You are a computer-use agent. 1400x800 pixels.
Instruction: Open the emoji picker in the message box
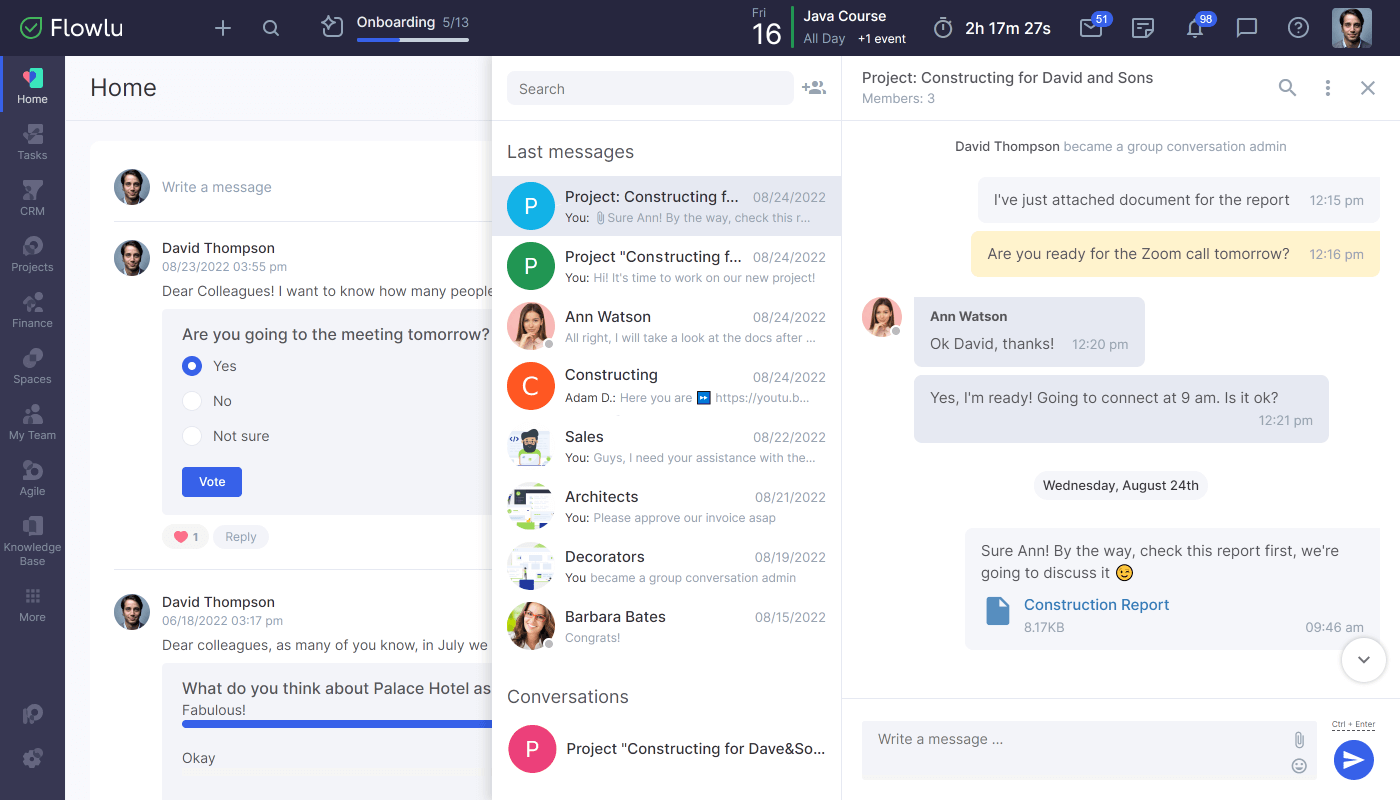pos(1299,765)
